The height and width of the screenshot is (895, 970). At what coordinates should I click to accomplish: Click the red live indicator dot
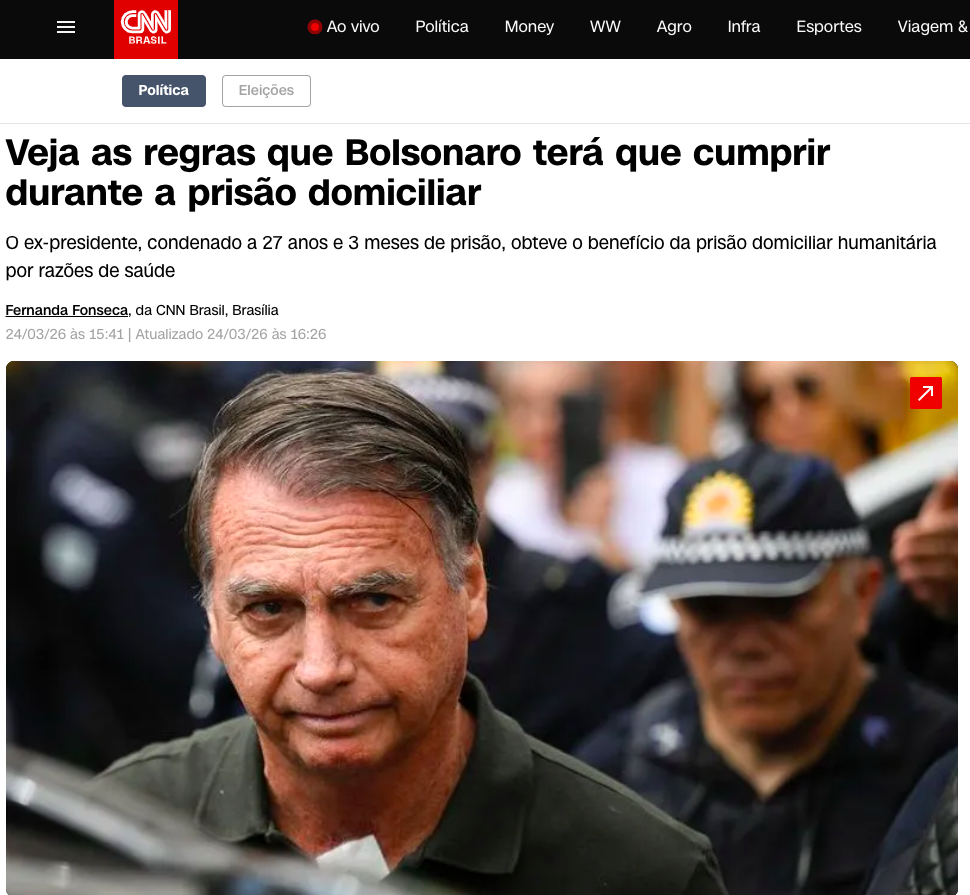pyautogui.click(x=315, y=27)
